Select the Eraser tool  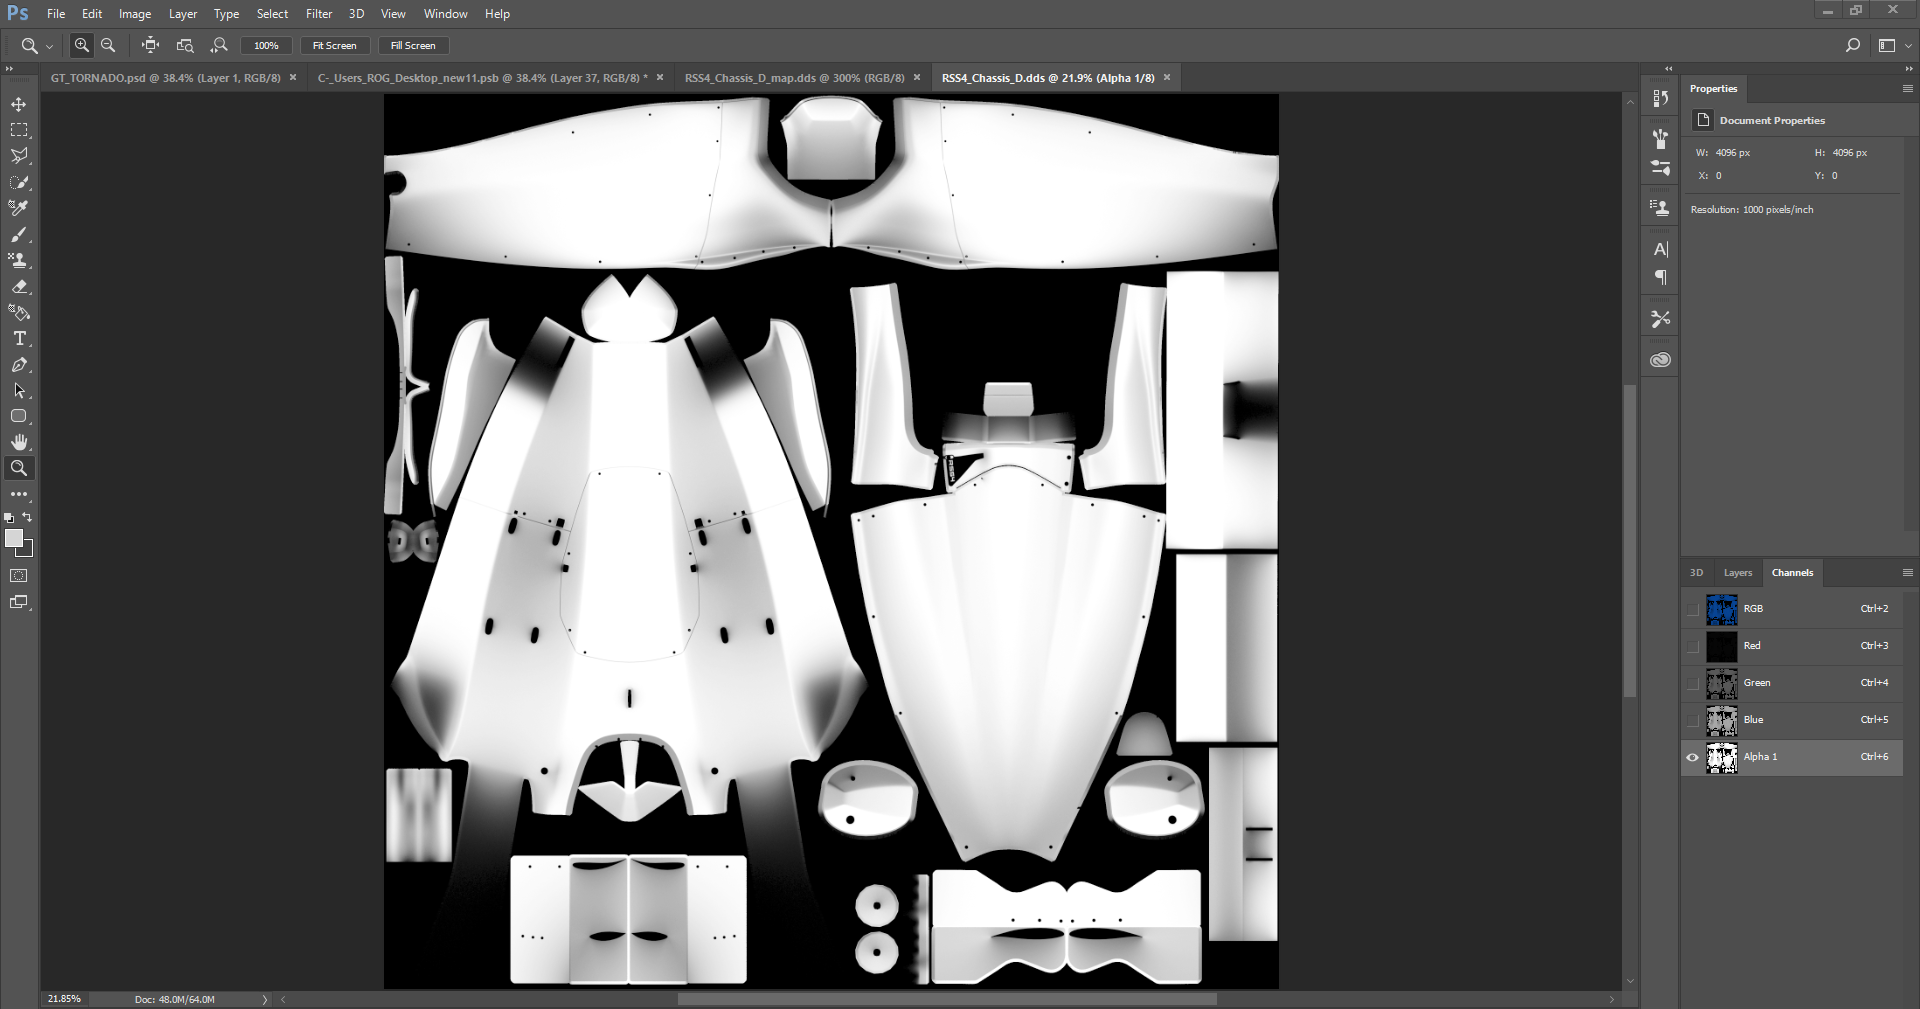pyautogui.click(x=19, y=286)
